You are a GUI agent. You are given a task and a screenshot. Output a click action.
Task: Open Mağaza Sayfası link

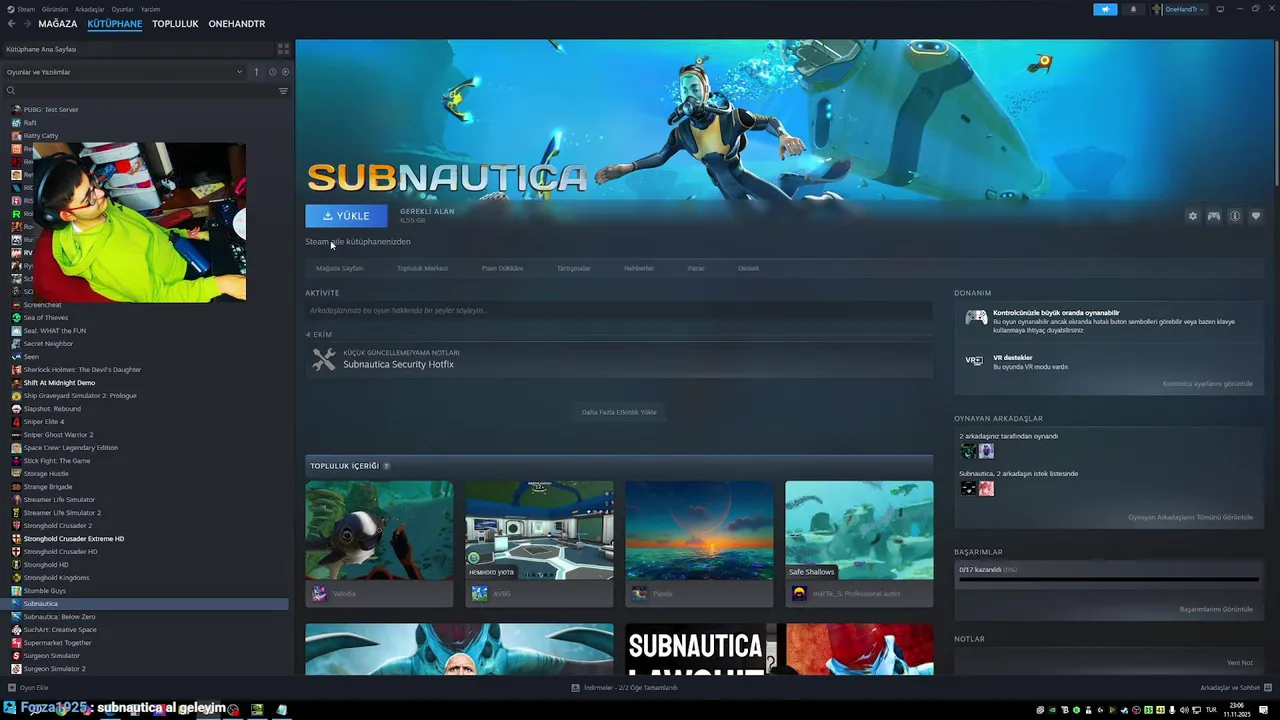pos(340,268)
